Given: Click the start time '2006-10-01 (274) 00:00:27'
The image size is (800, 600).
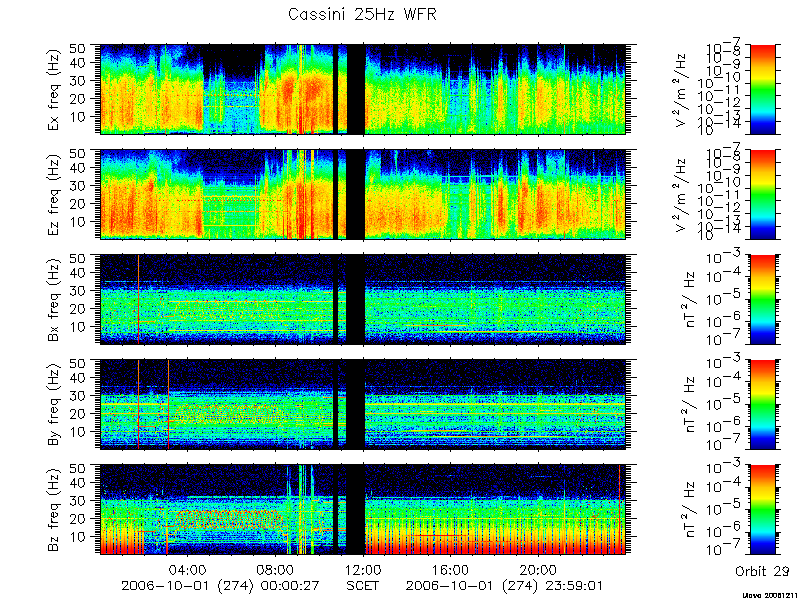Looking at the screenshot, I should coord(220,585).
